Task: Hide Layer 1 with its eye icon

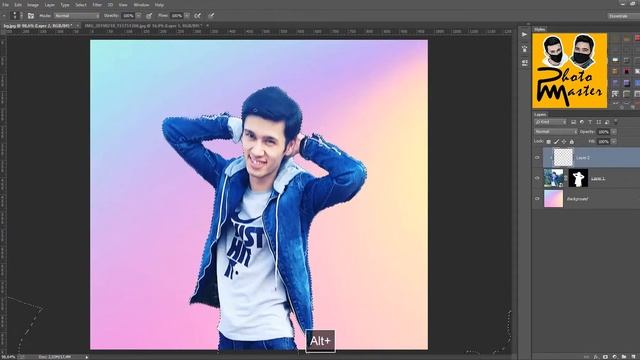Action: (537, 178)
